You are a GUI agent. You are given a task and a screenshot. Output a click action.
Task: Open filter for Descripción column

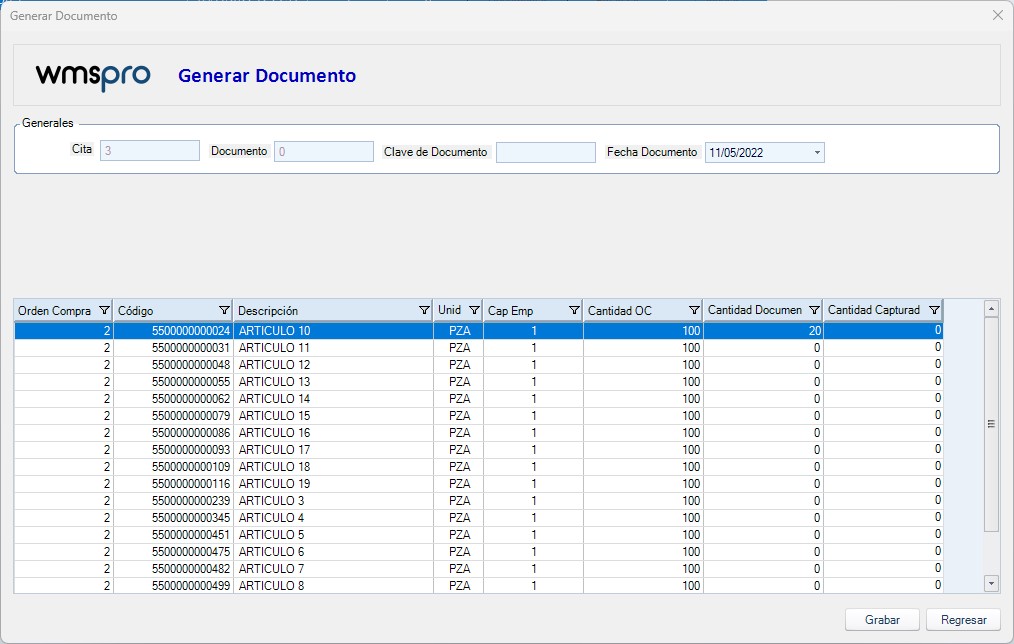424,310
